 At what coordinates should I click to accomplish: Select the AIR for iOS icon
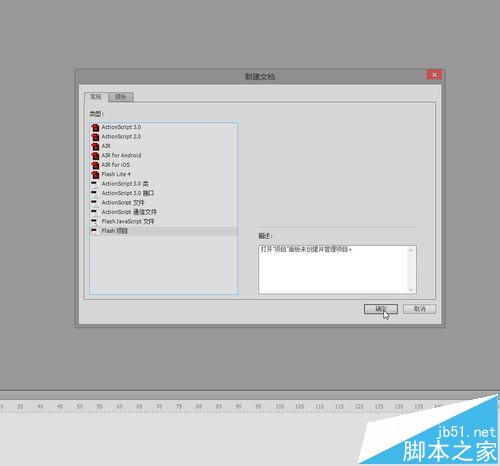point(95,165)
